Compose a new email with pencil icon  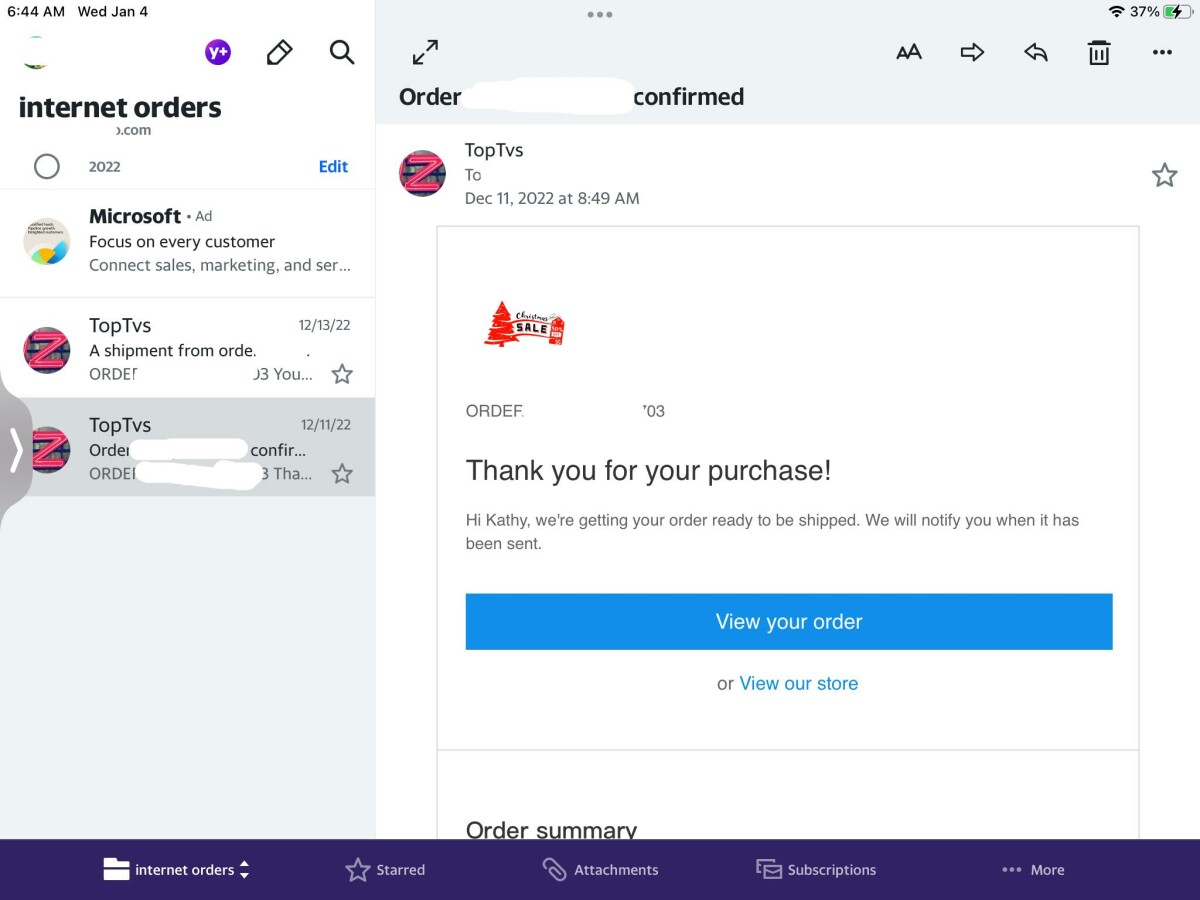(279, 53)
